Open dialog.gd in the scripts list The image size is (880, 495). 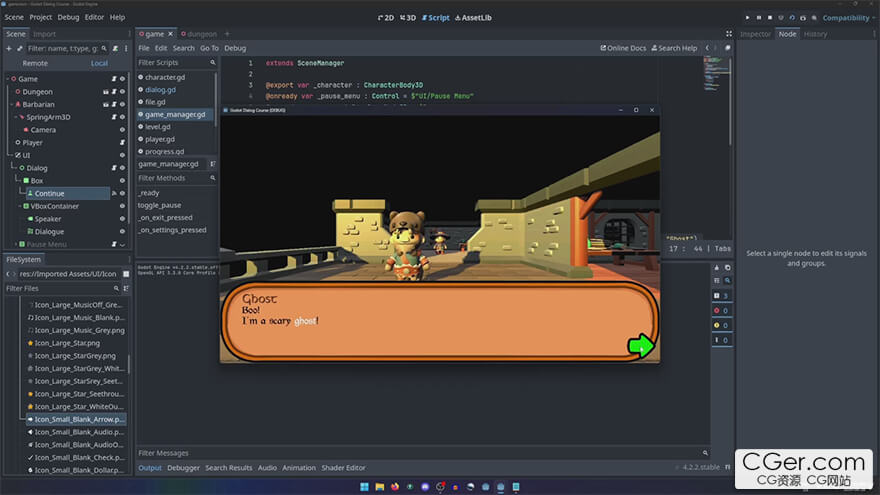tap(160, 89)
